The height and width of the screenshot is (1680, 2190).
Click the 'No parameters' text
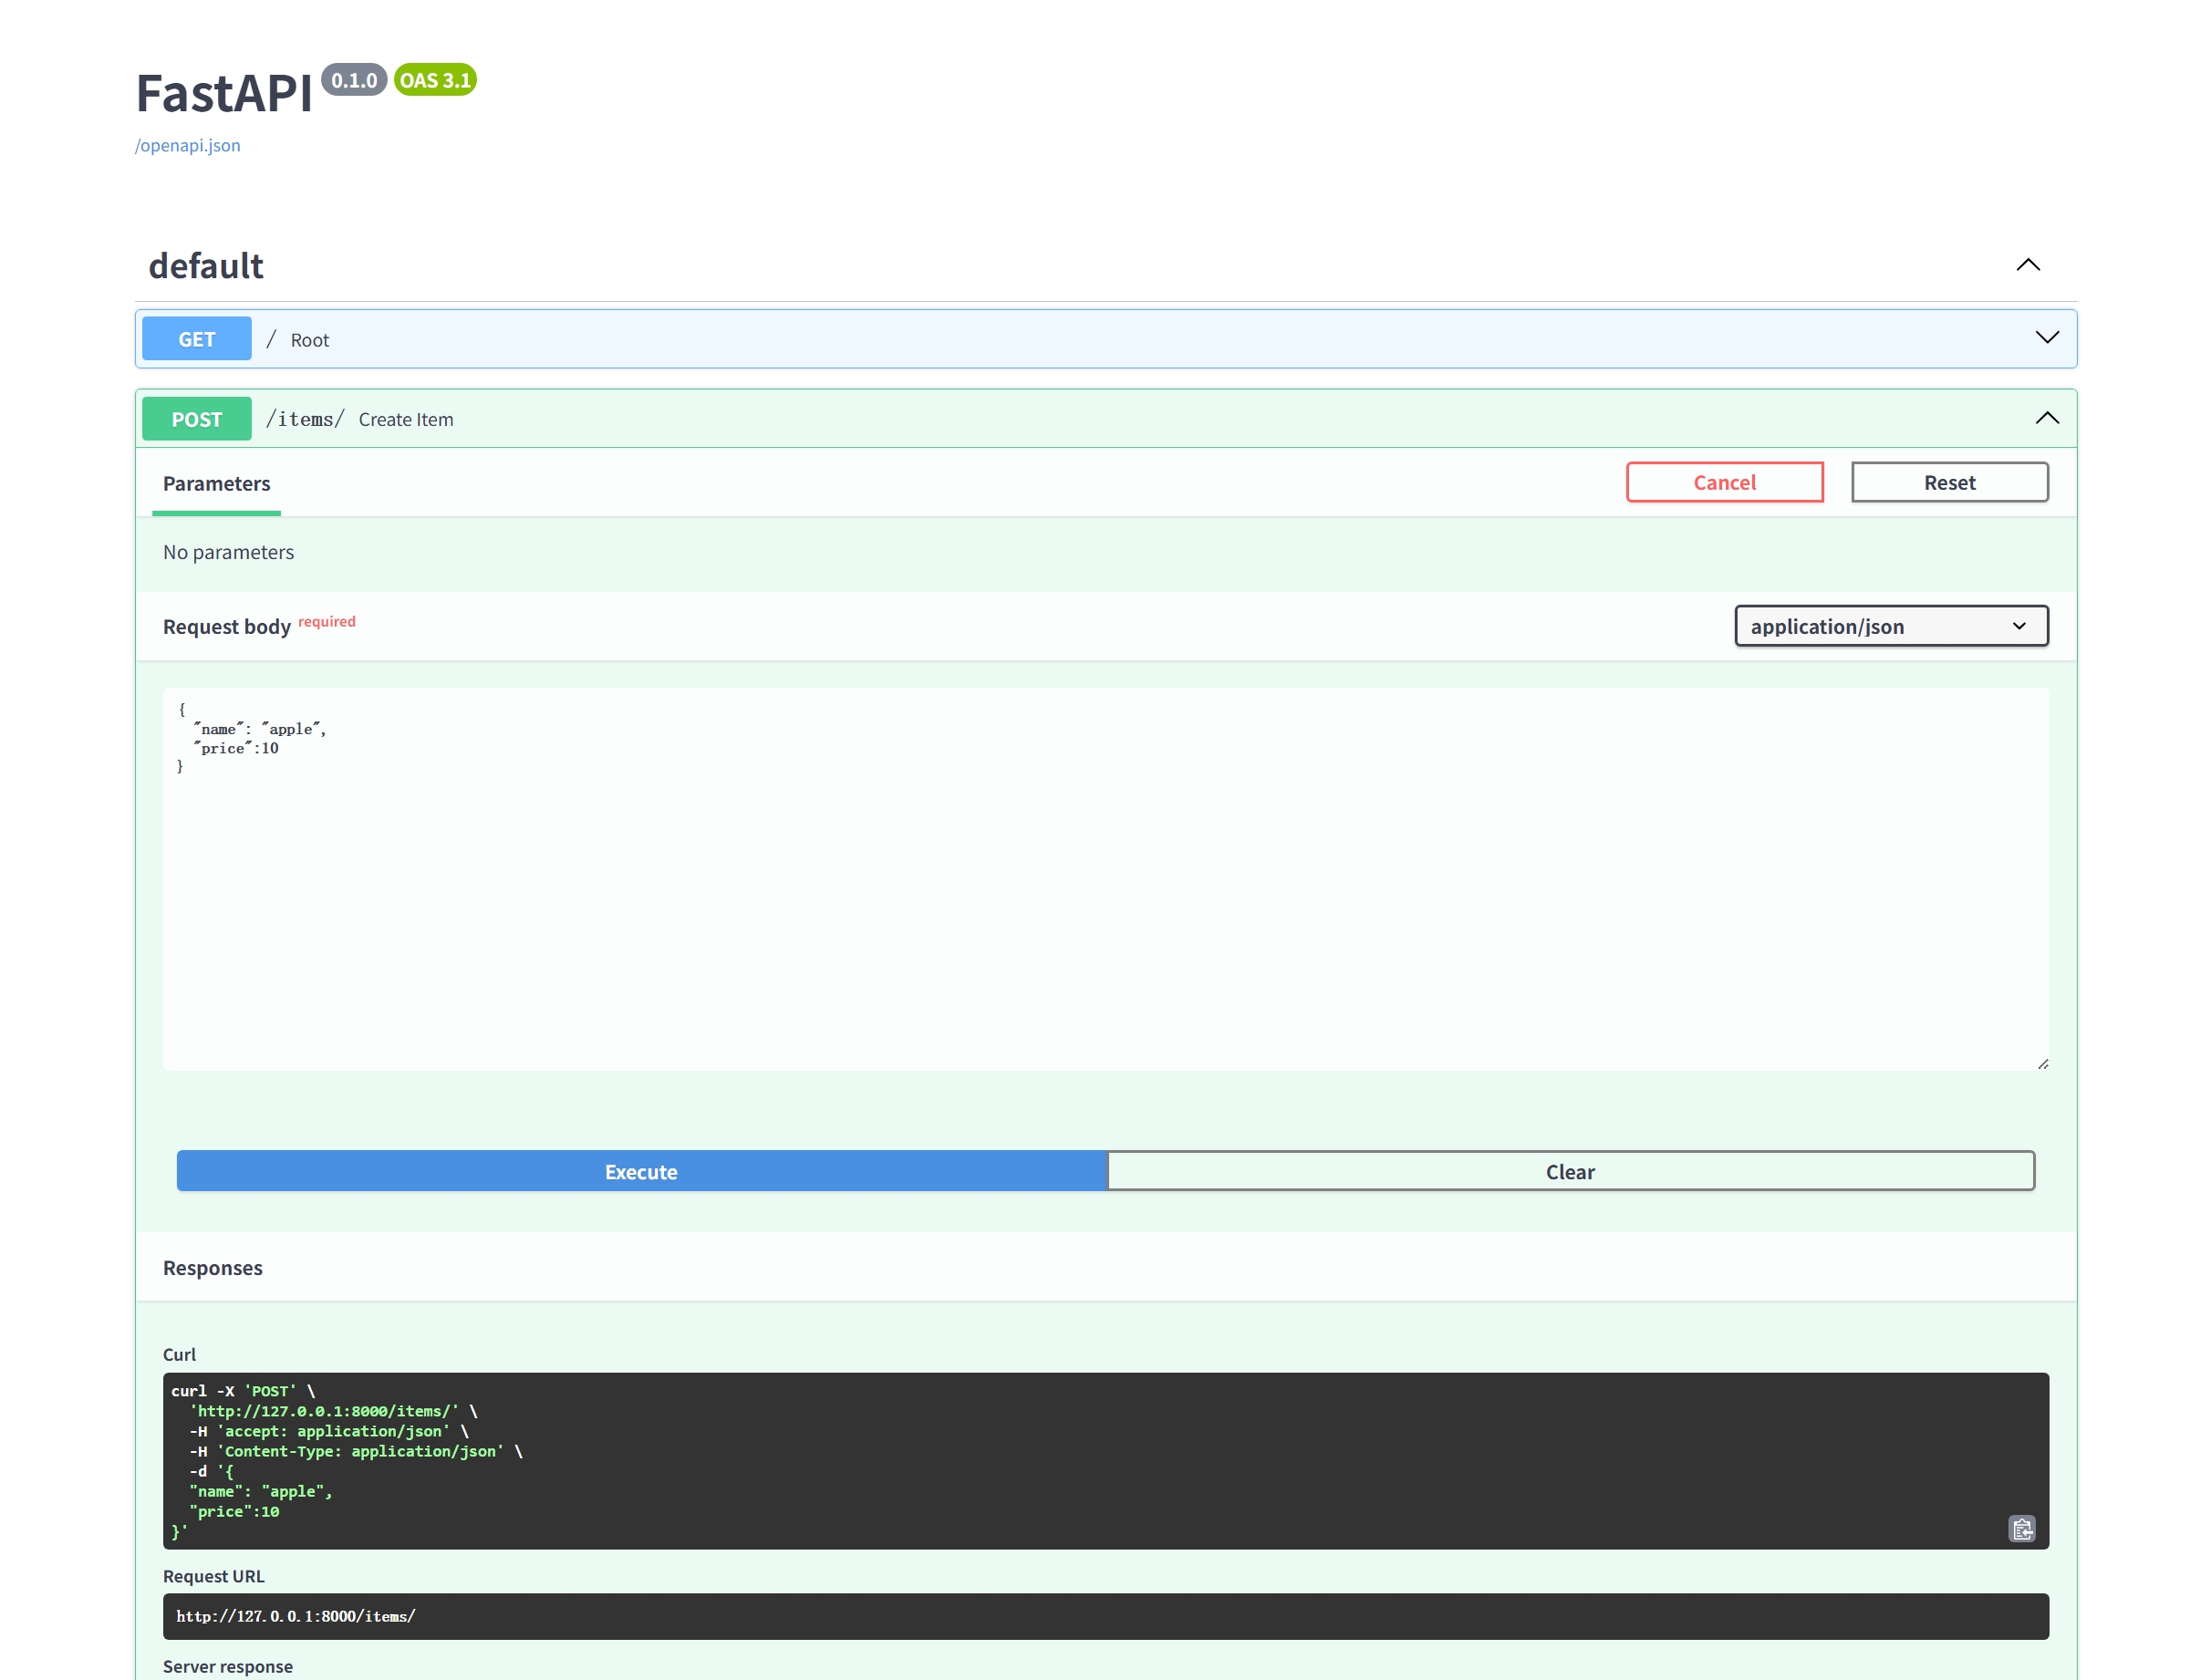pos(229,552)
